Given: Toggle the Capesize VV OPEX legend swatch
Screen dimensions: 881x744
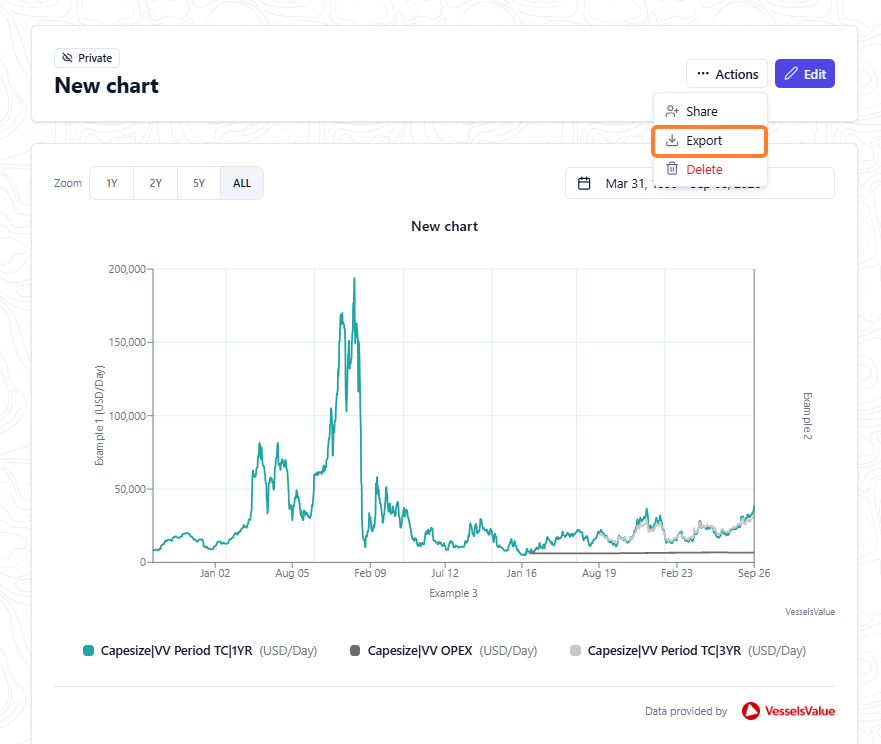Looking at the screenshot, I should tap(355, 651).
